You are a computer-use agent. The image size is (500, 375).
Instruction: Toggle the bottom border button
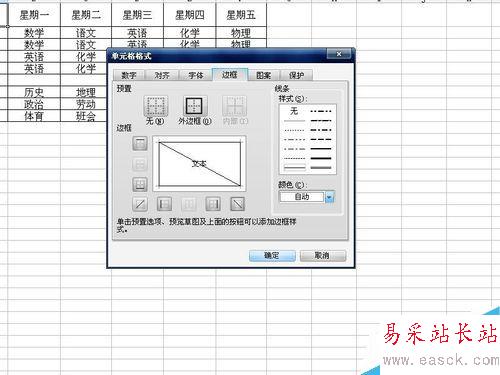140,184
